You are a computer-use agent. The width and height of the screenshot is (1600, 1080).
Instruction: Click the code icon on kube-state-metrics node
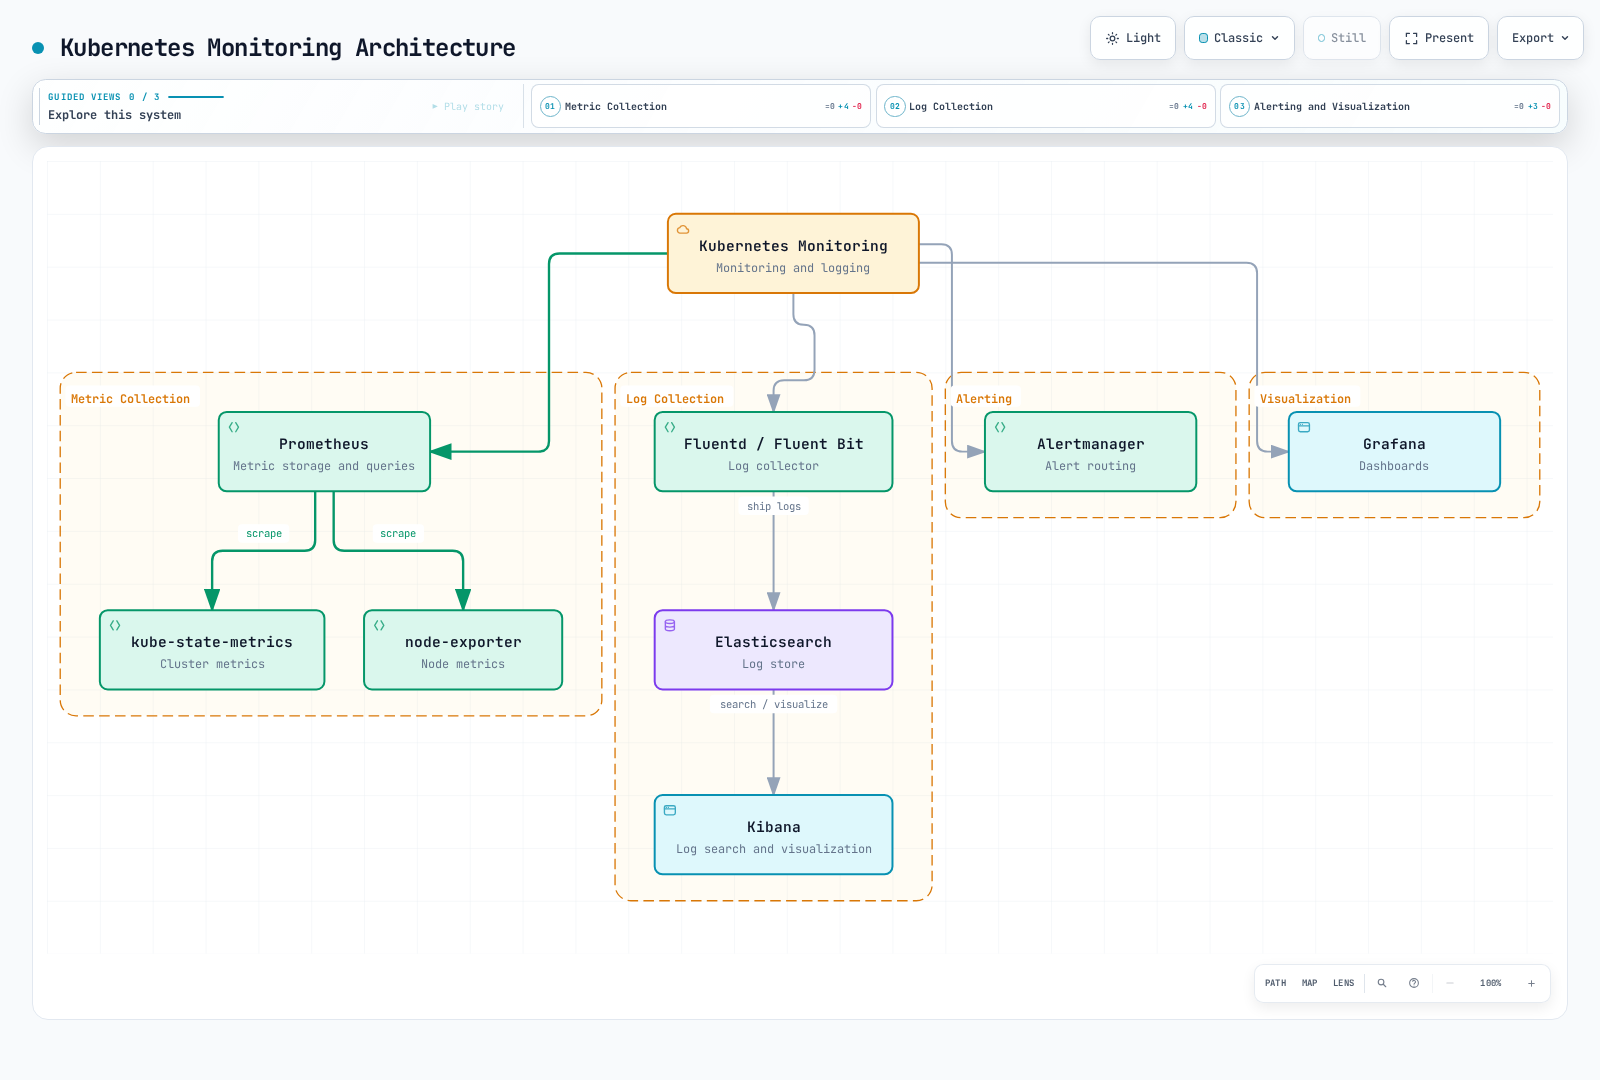click(115, 625)
